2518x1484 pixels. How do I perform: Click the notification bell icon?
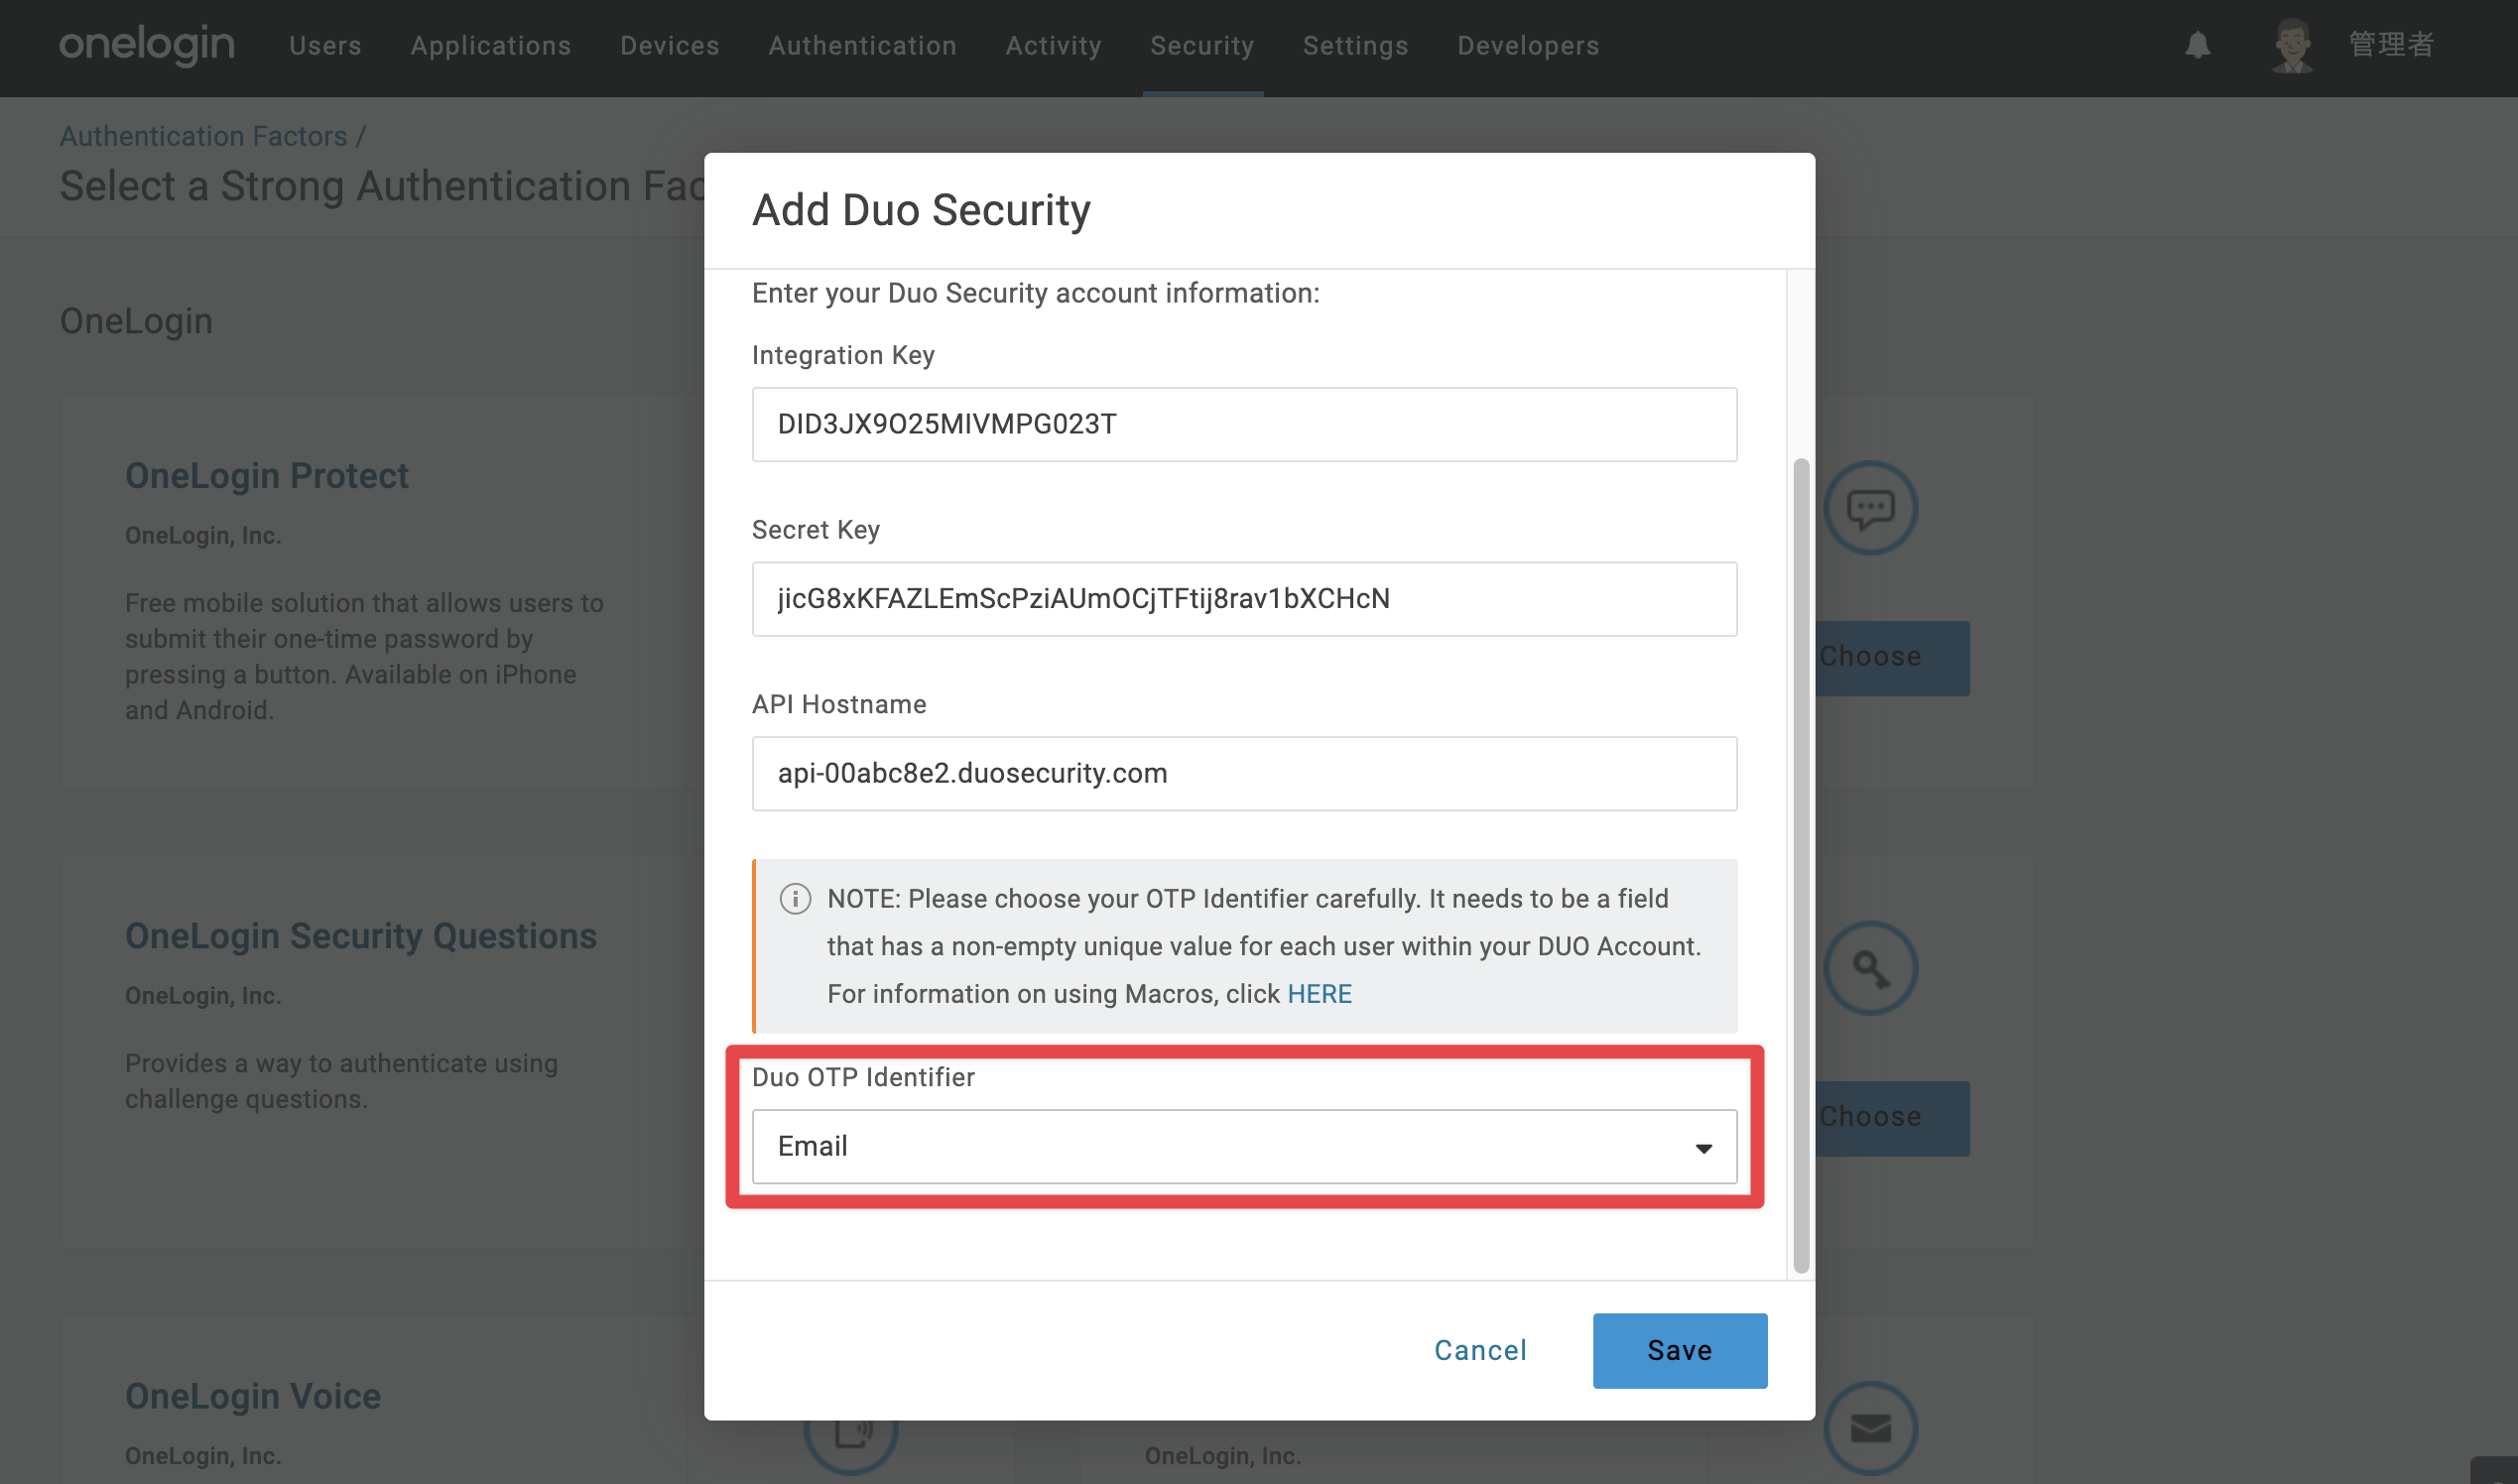(x=2197, y=45)
